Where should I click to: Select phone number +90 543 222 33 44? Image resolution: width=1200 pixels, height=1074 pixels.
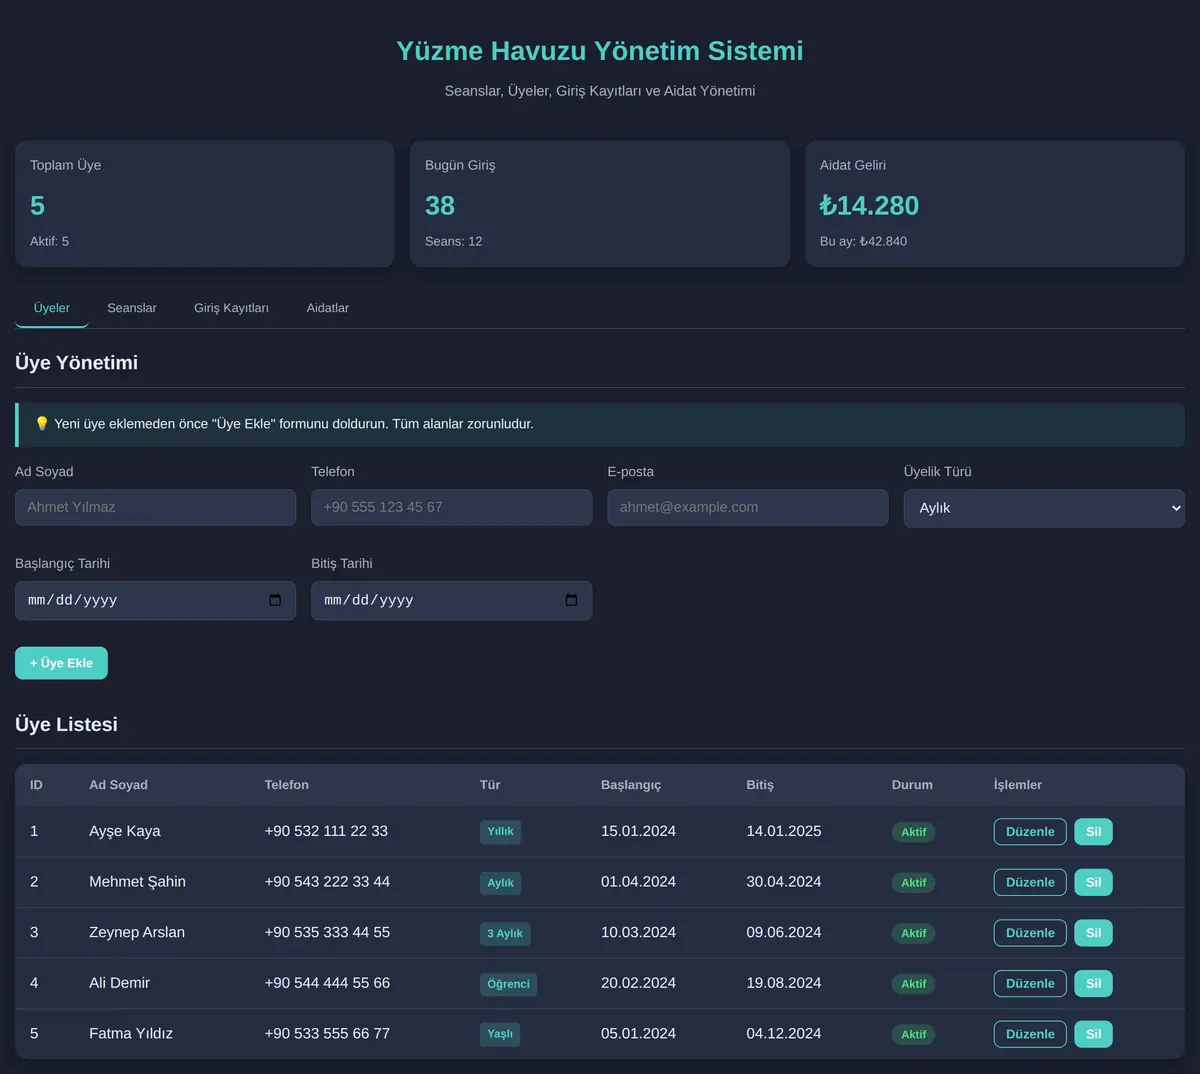click(327, 882)
